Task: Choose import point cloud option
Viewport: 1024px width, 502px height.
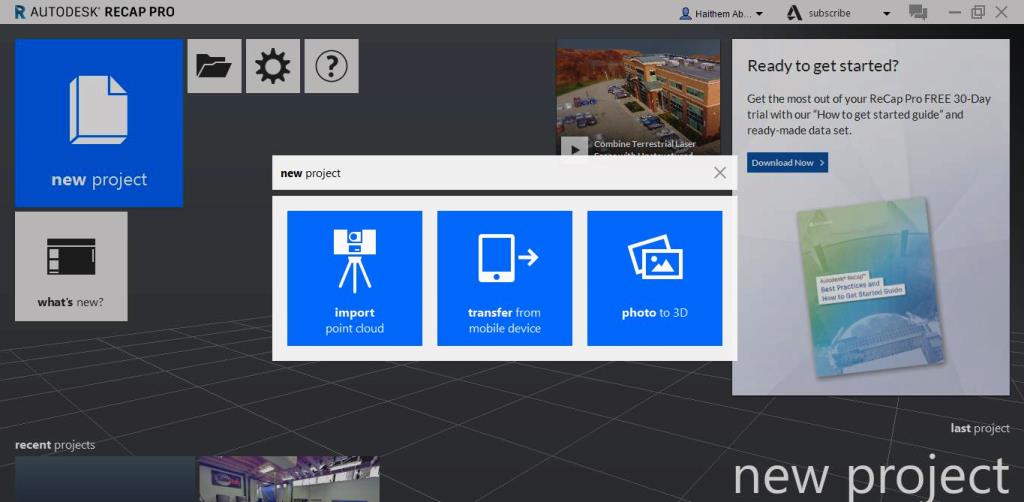Action: 355,278
